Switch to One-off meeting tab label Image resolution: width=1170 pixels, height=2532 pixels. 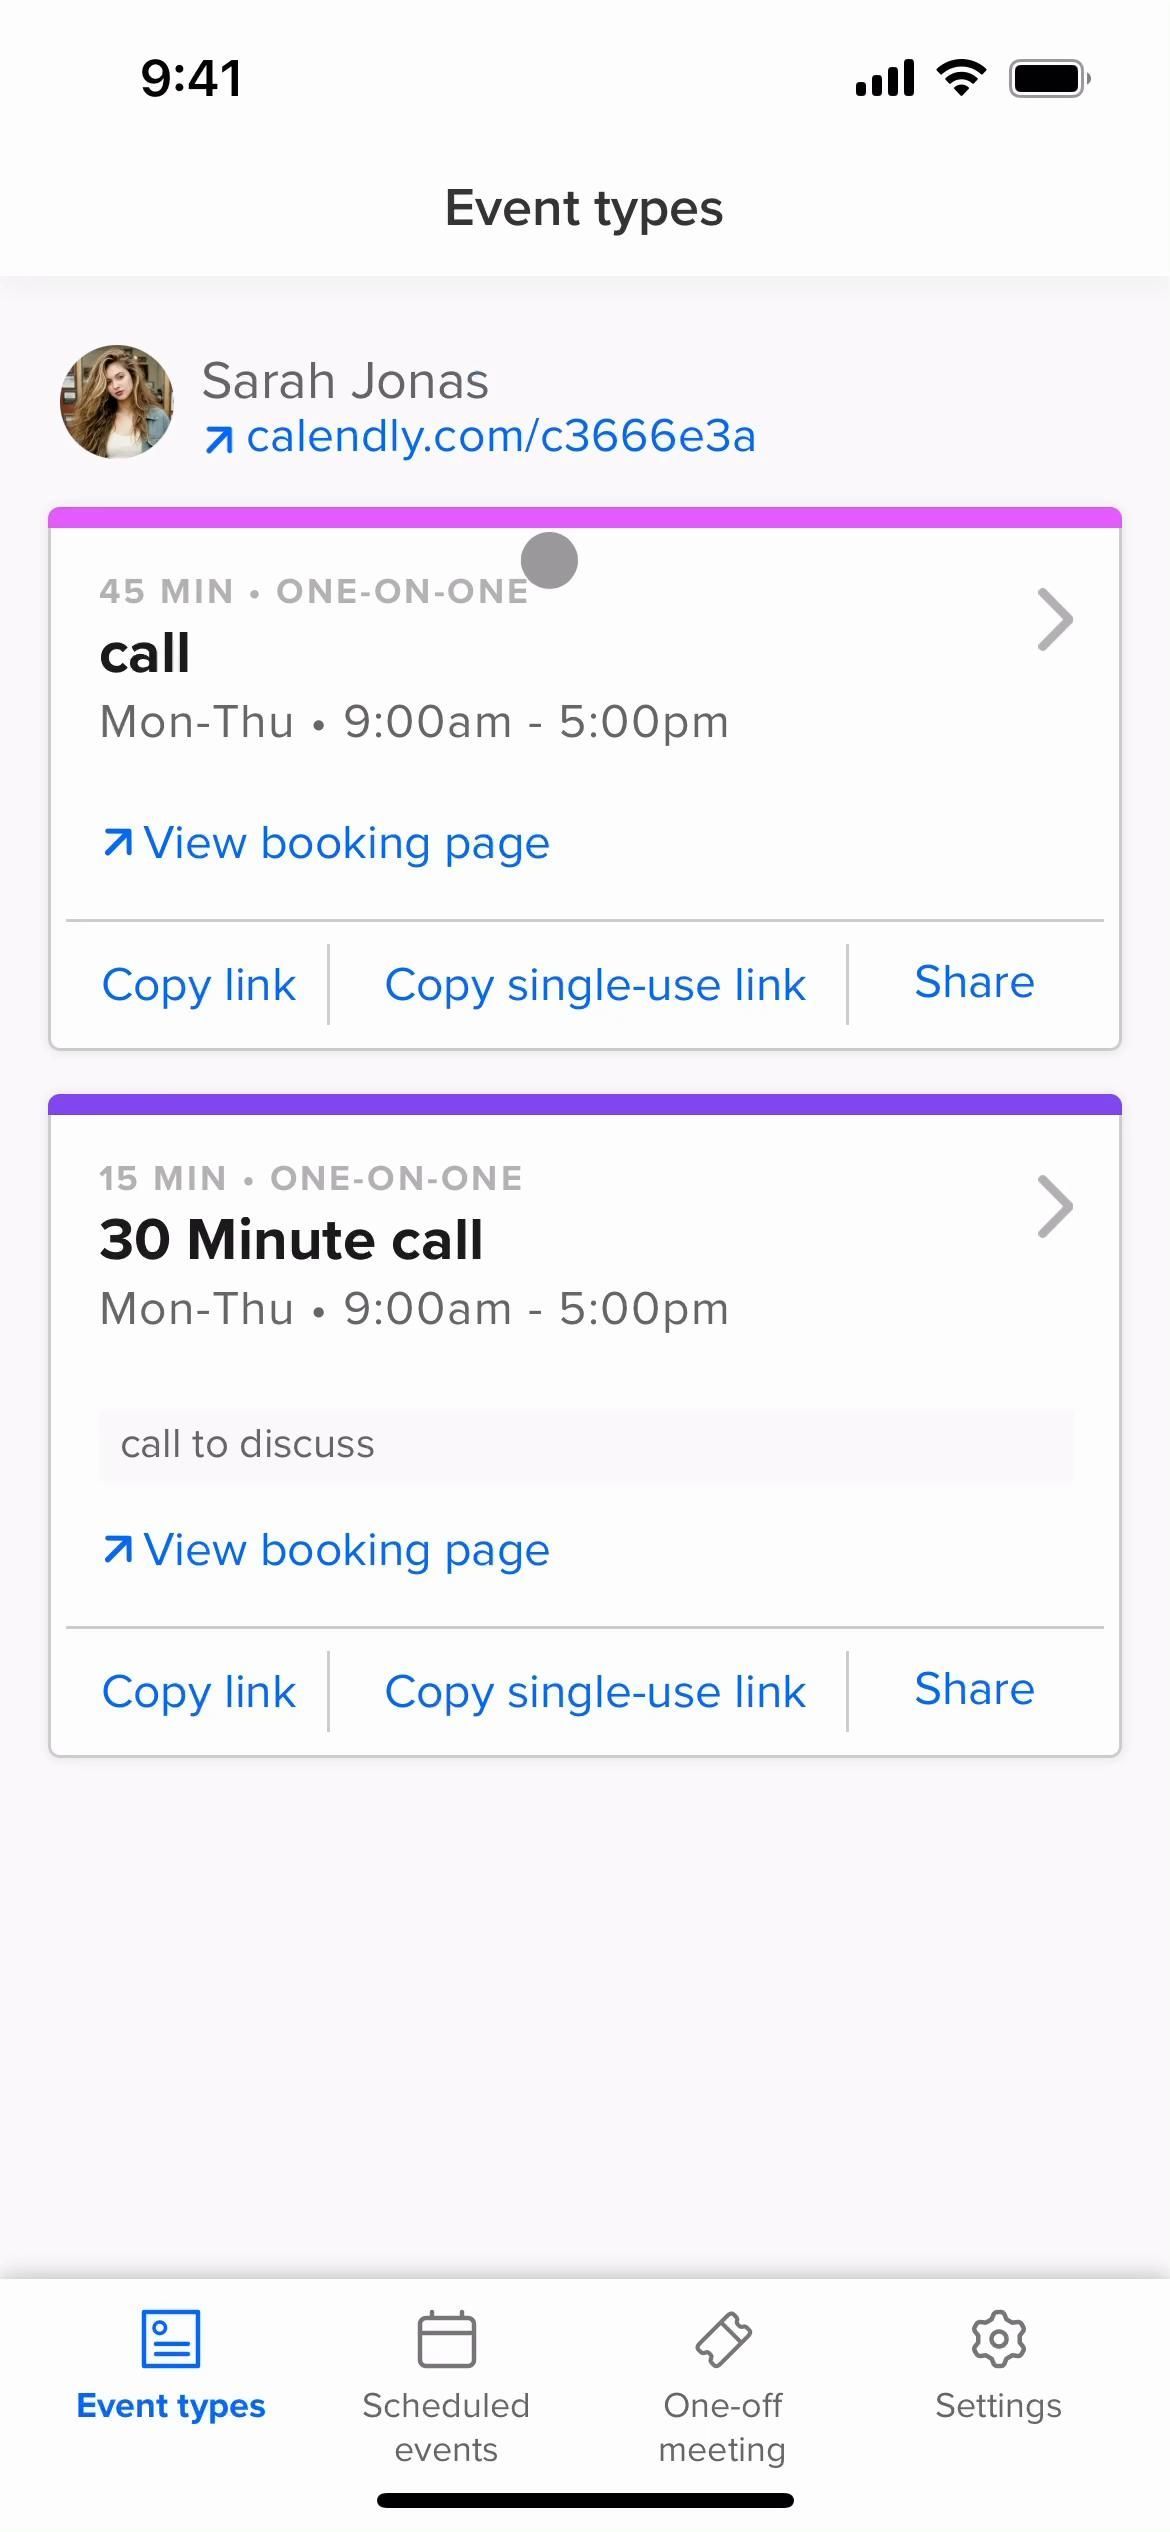coord(722,2427)
